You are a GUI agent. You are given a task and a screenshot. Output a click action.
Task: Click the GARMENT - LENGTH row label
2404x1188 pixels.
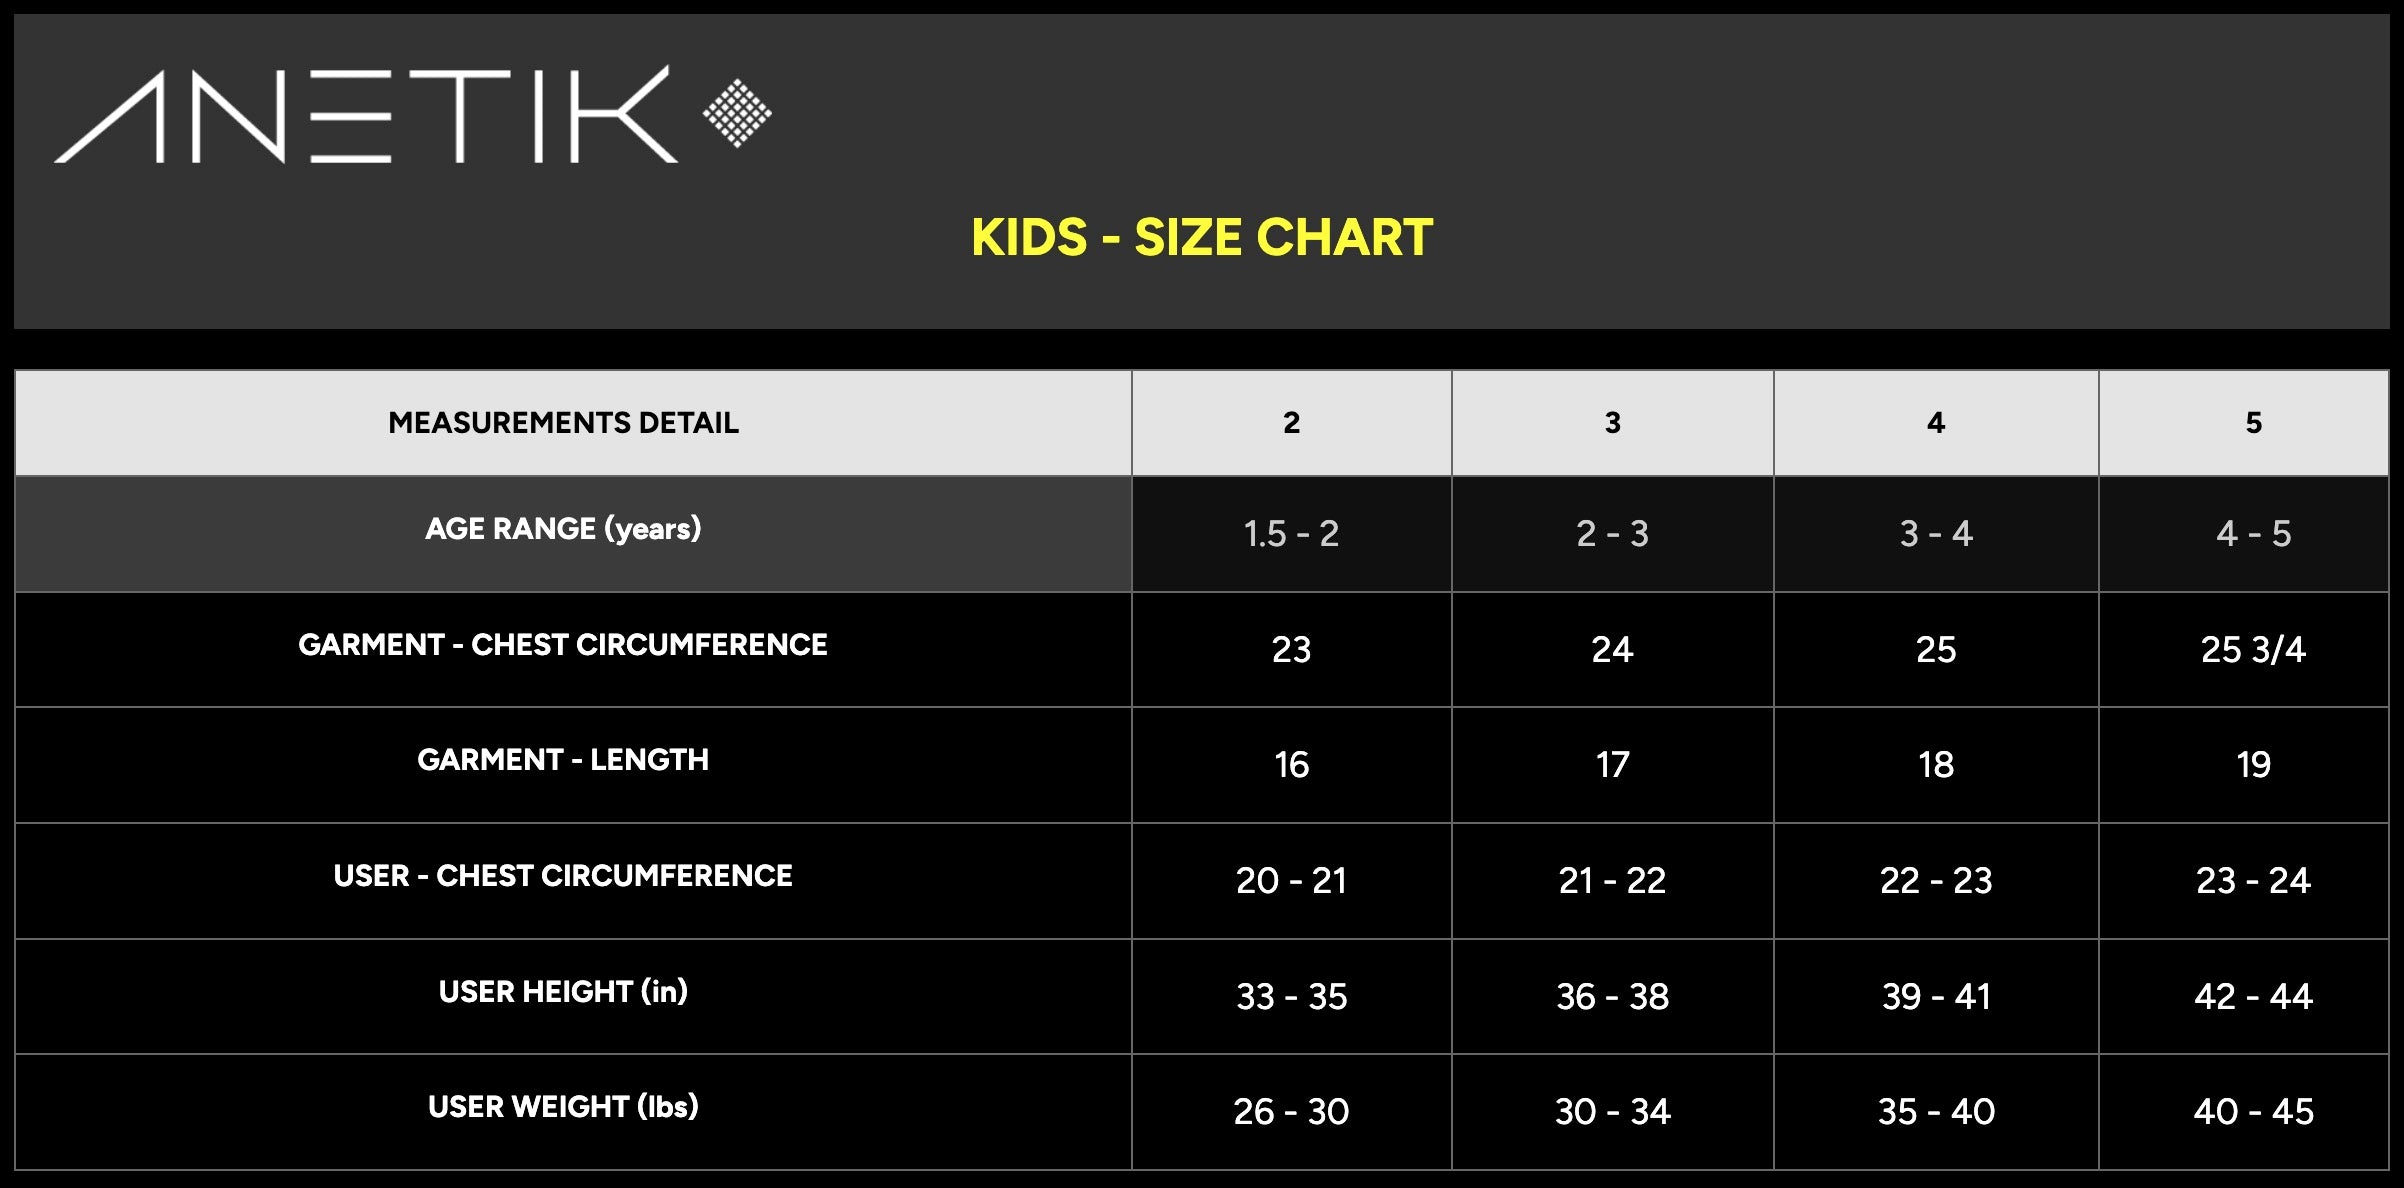click(563, 760)
